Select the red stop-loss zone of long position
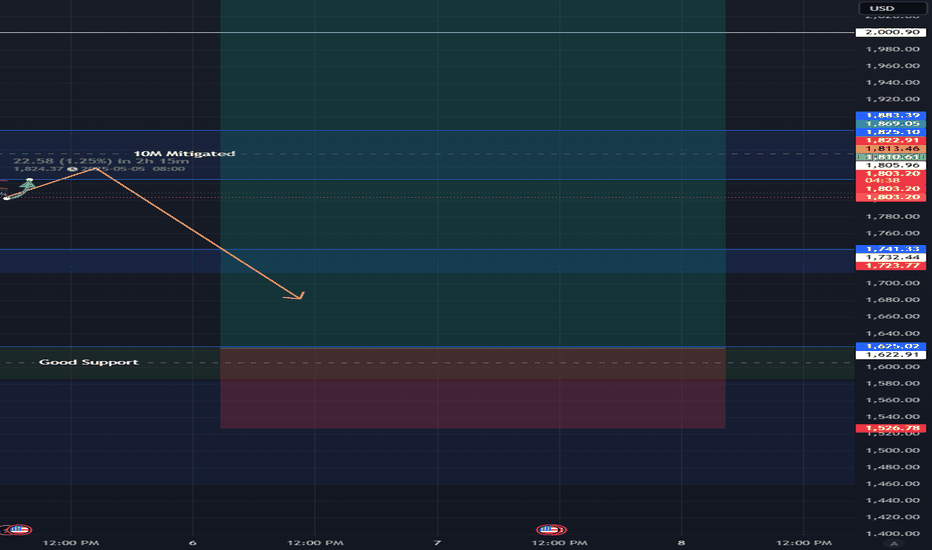Image resolution: width=932 pixels, height=550 pixels. point(473,388)
